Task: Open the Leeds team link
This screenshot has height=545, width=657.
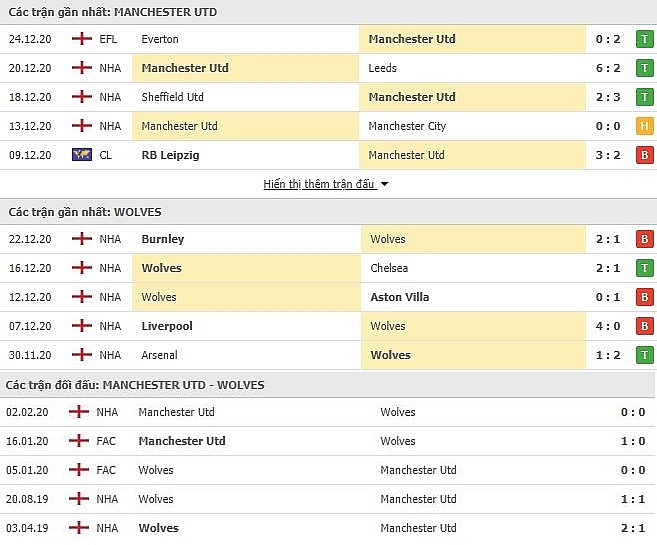Action: click(x=382, y=68)
